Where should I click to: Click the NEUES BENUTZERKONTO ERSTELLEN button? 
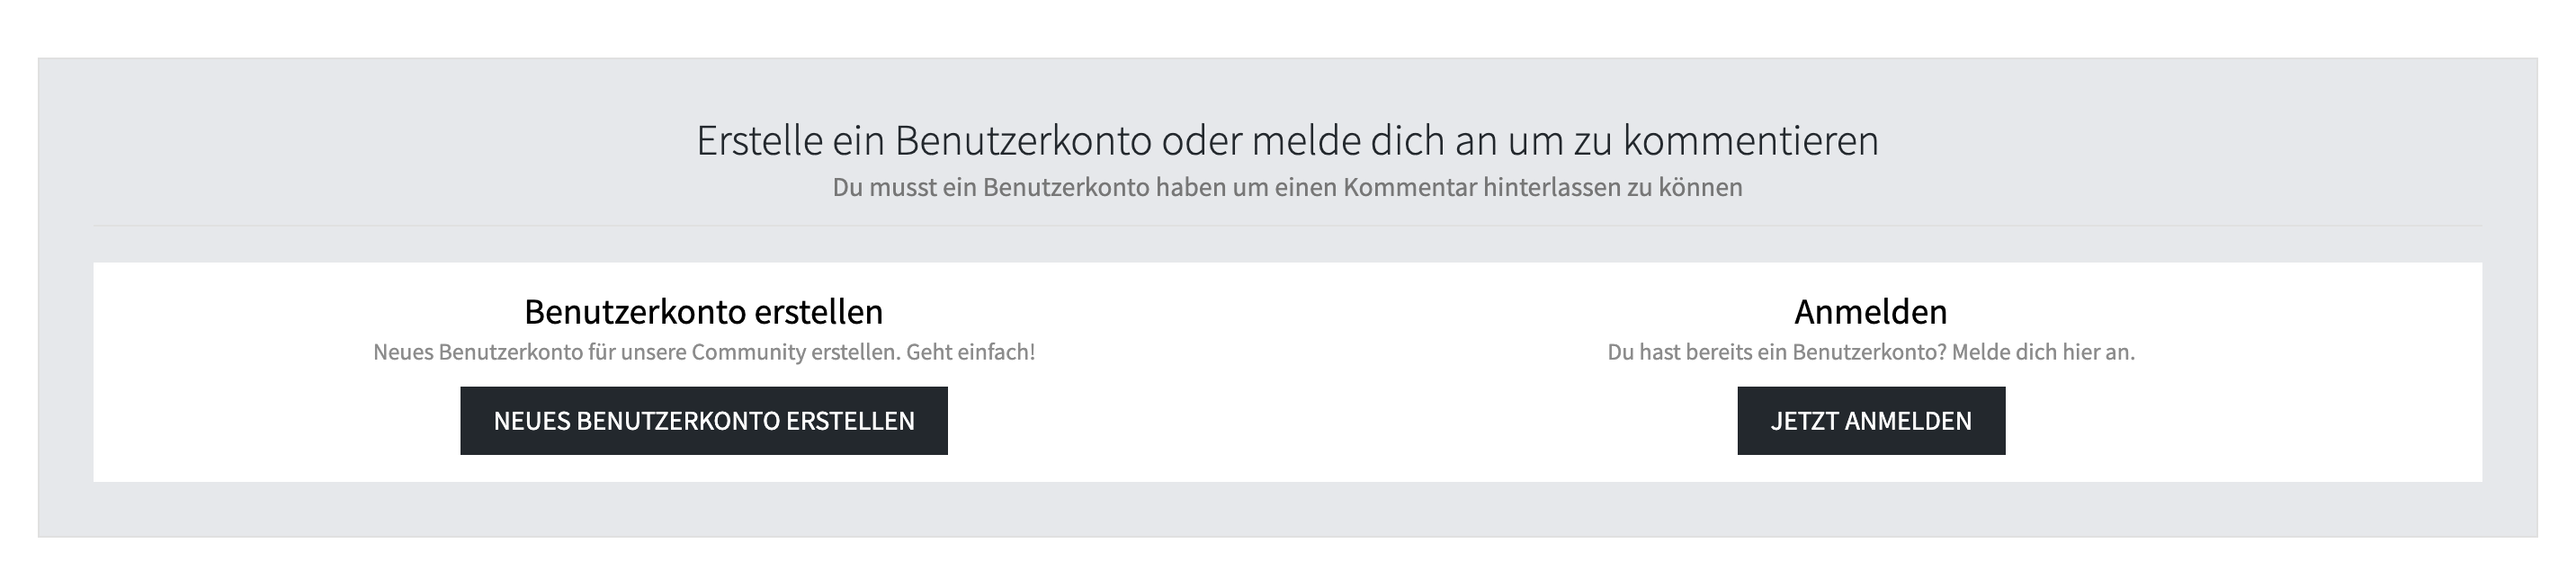click(x=703, y=421)
